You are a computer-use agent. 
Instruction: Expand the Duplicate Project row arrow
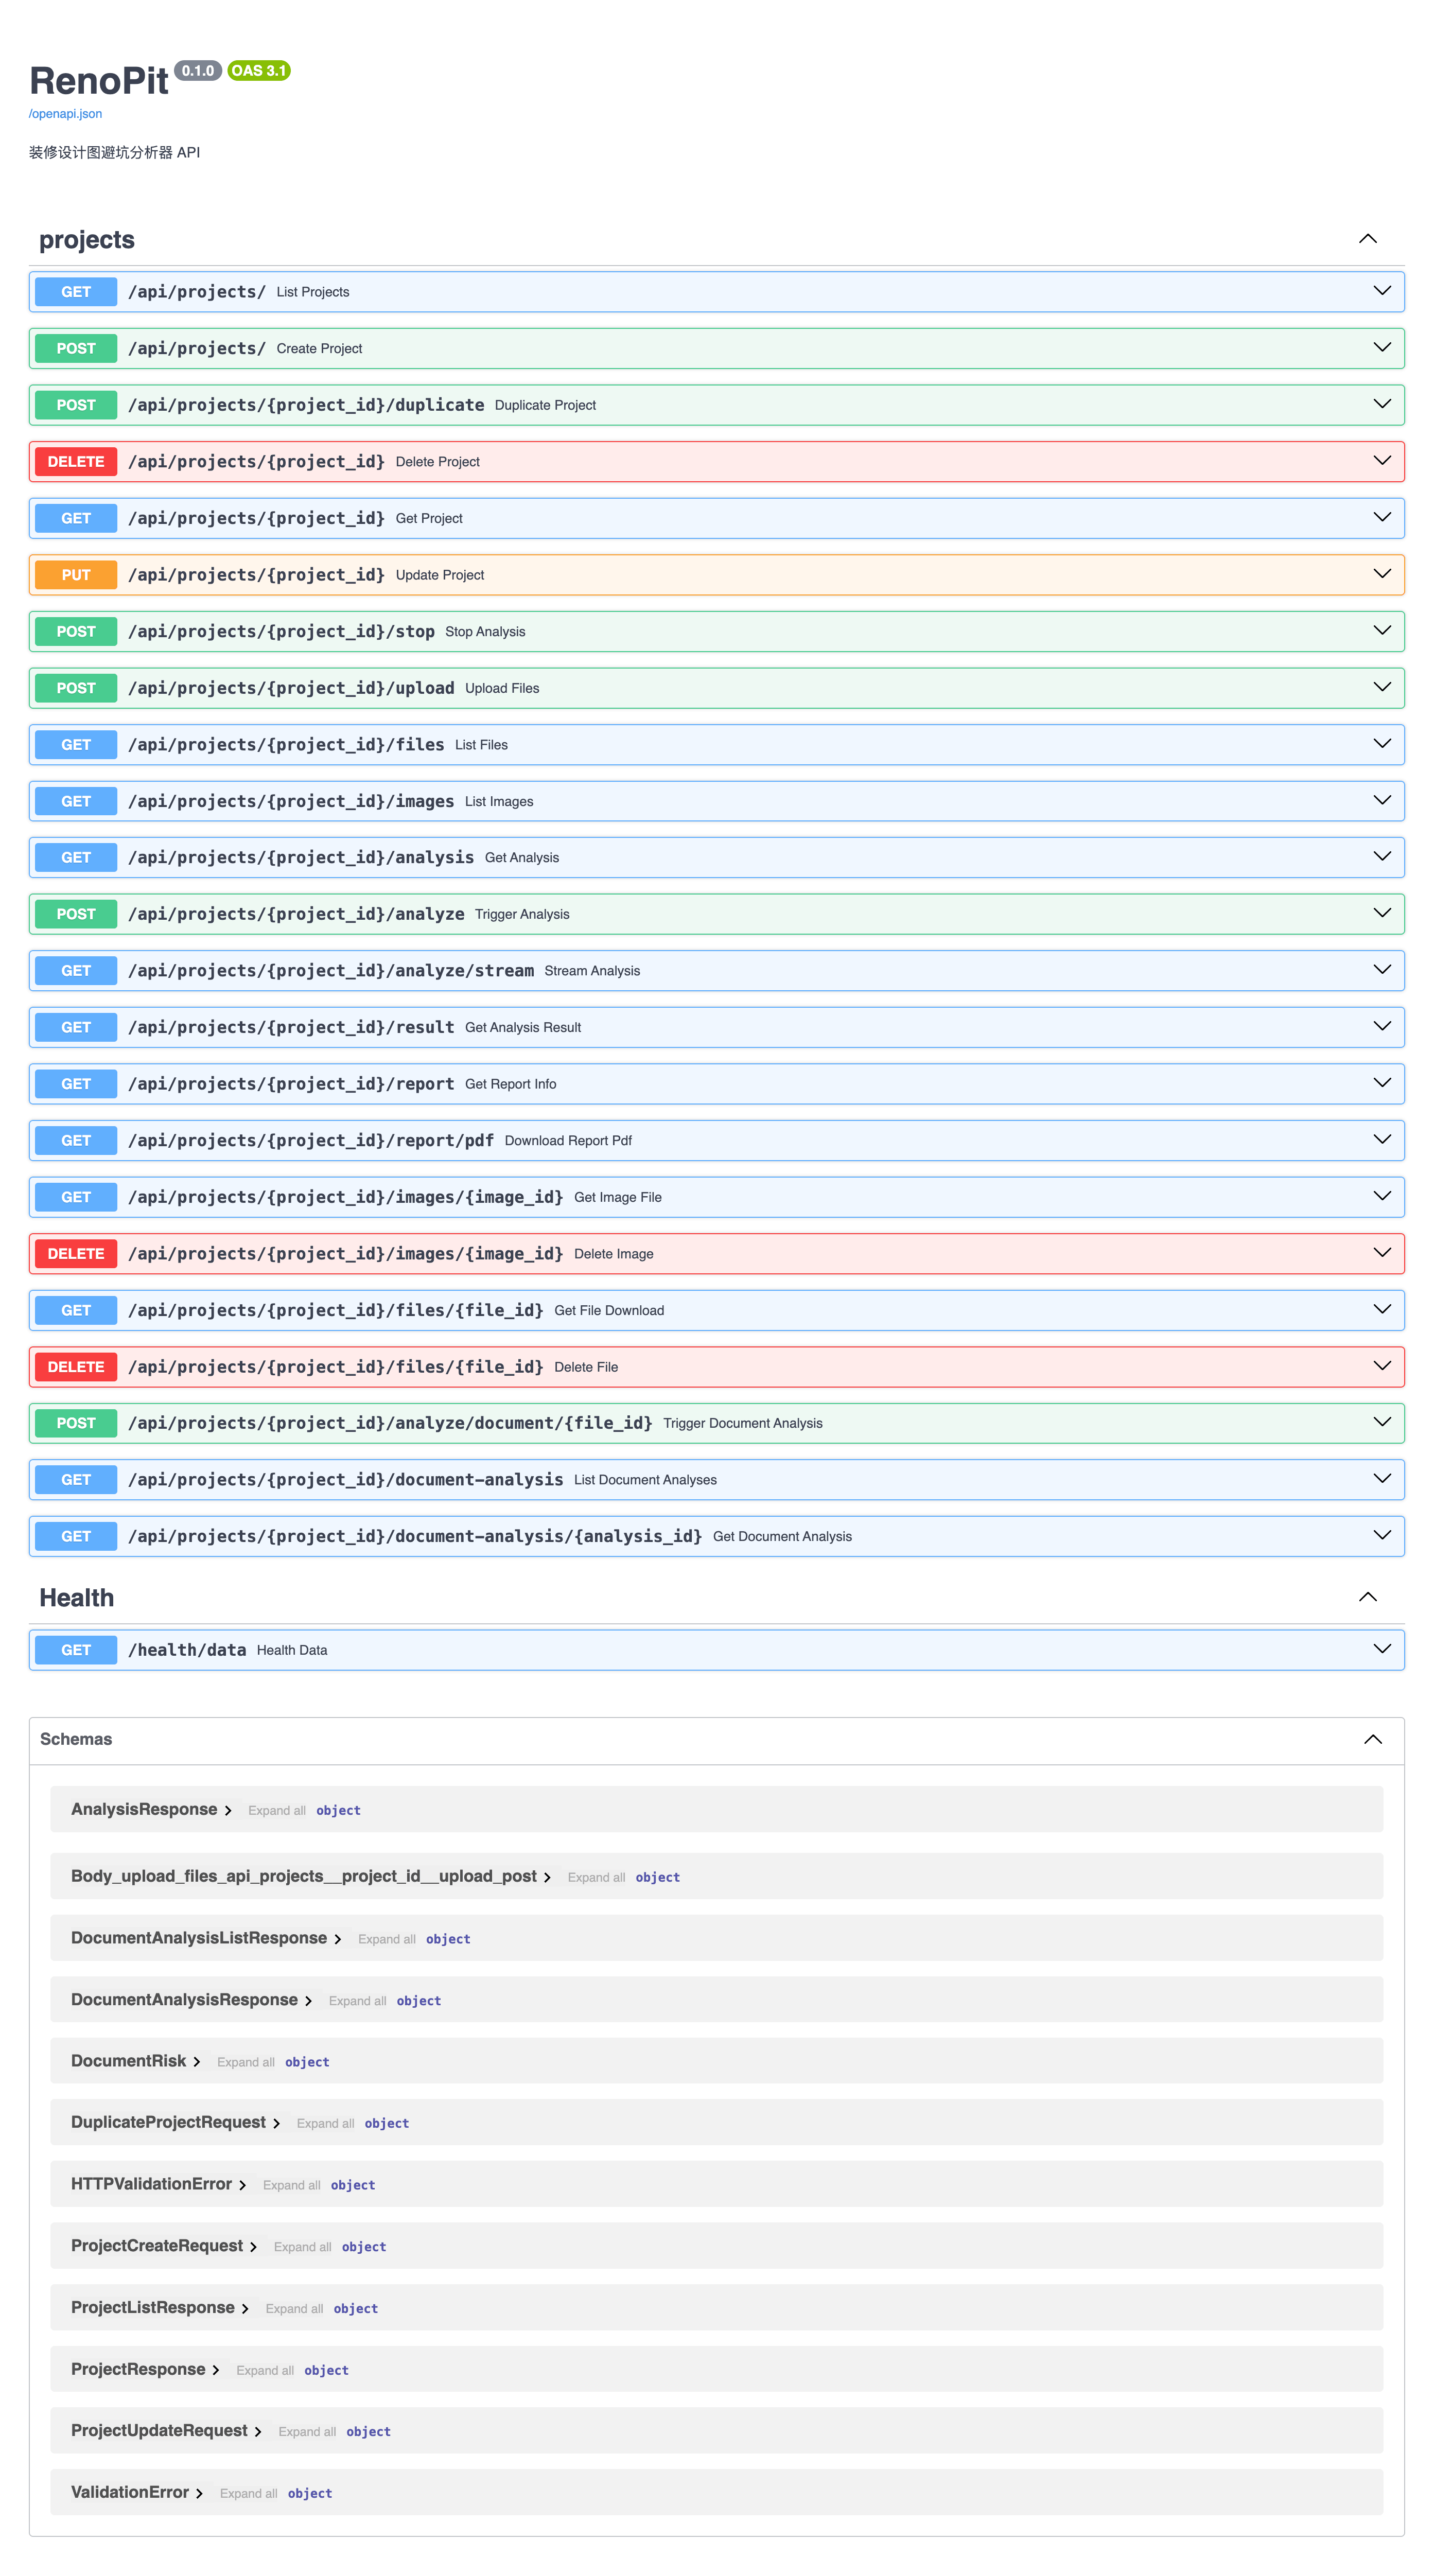pyautogui.click(x=1382, y=404)
